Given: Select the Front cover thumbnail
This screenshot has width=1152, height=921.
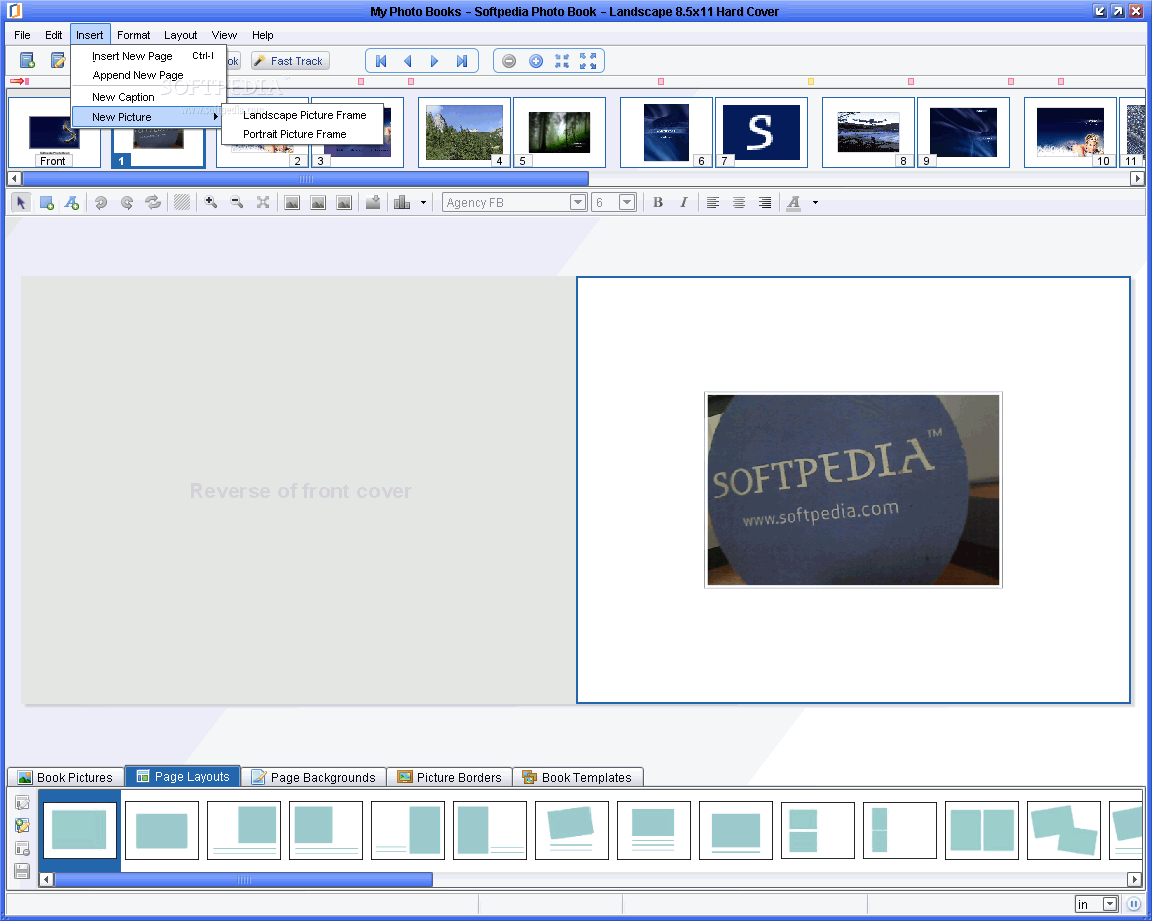Looking at the screenshot, I should click(54, 133).
